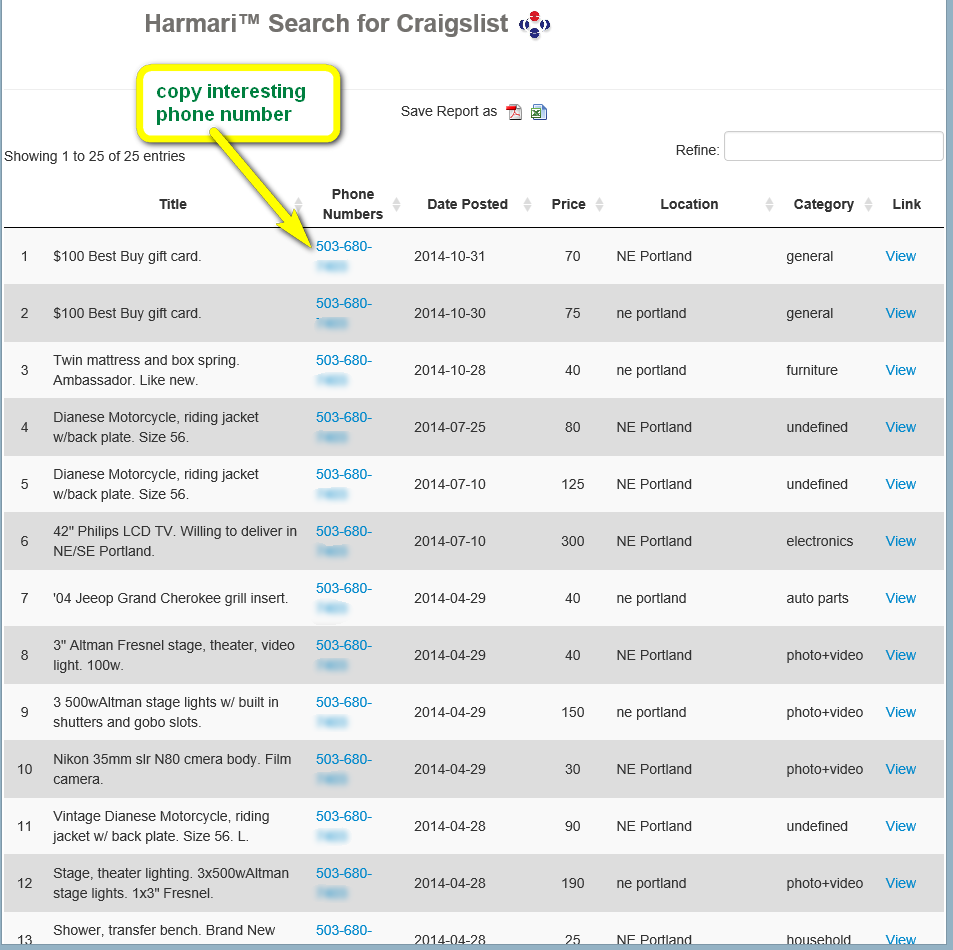
Task: Sort entries by Location arrows
Action: pos(769,204)
